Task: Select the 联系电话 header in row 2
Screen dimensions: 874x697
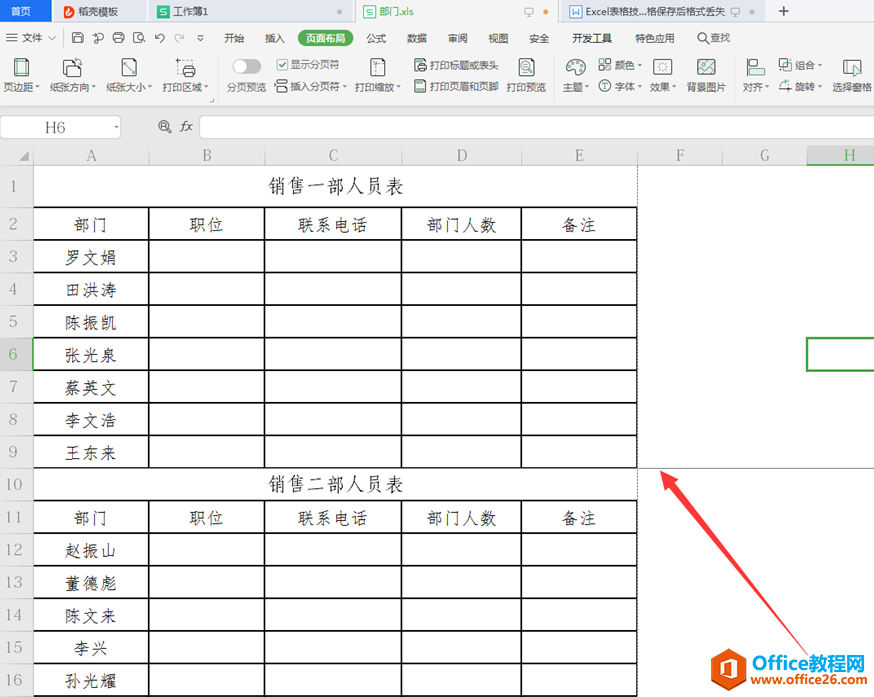Action: pos(333,224)
